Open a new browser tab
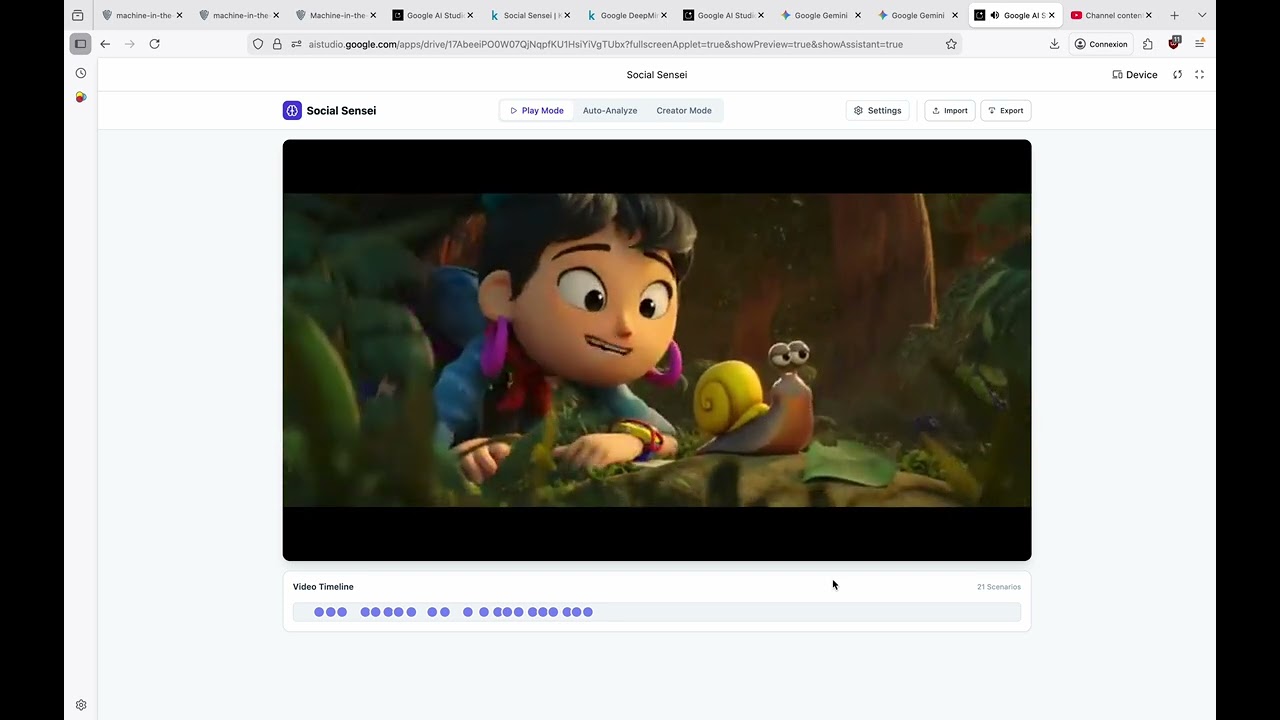The width and height of the screenshot is (1280, 720). pyautogui.click(x=1174, y=15)
